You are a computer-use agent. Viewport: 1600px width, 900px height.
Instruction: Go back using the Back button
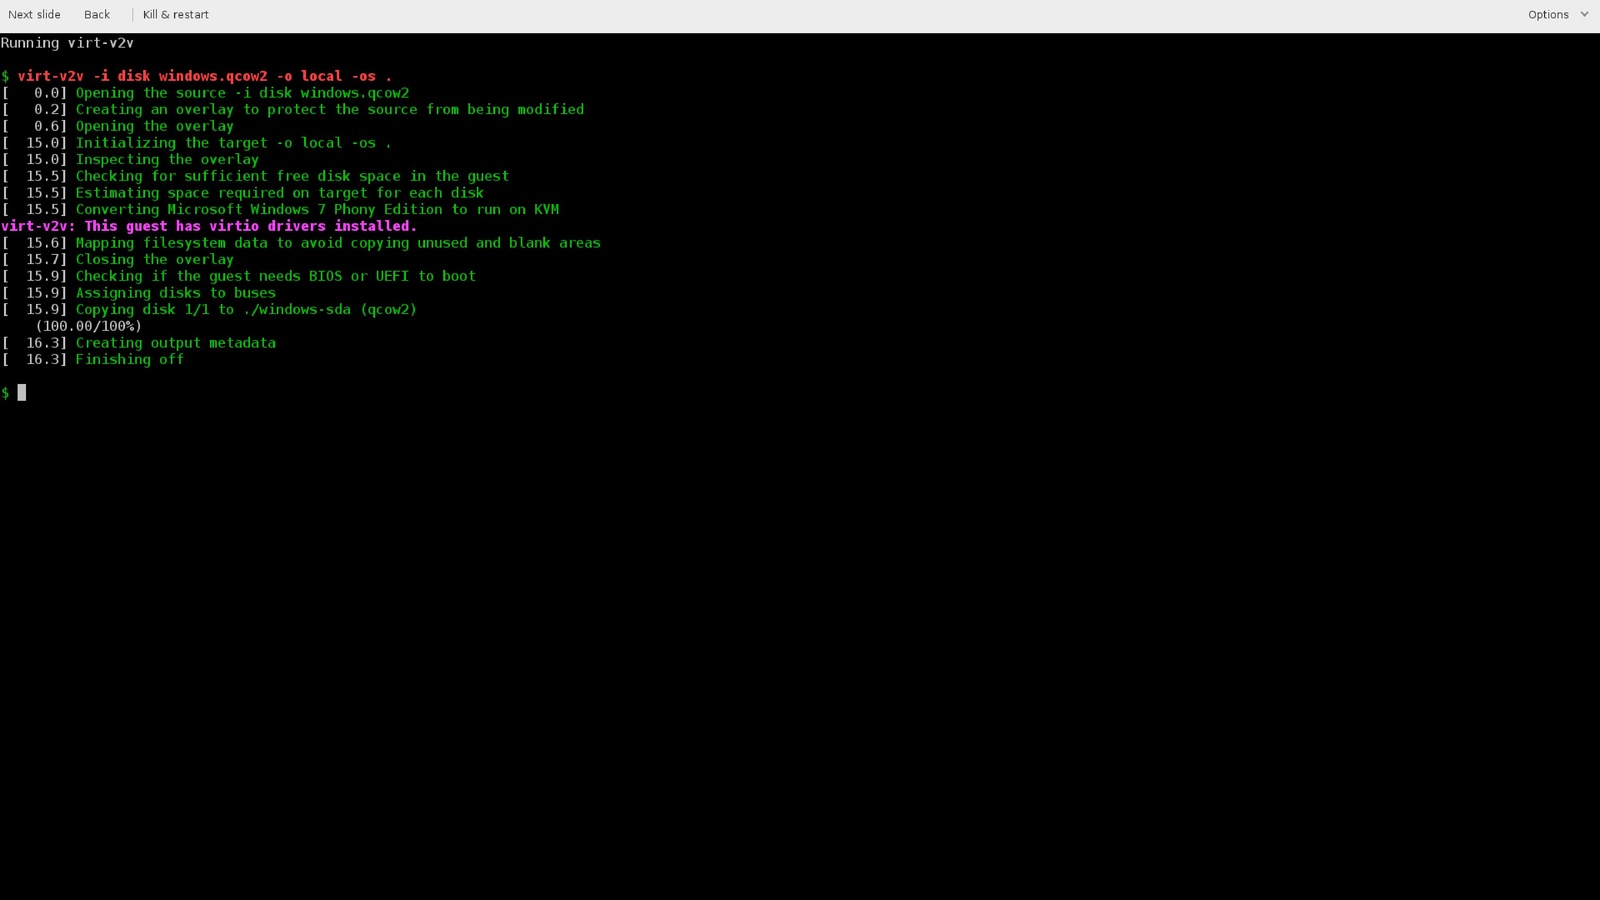[x=97, y=15]
